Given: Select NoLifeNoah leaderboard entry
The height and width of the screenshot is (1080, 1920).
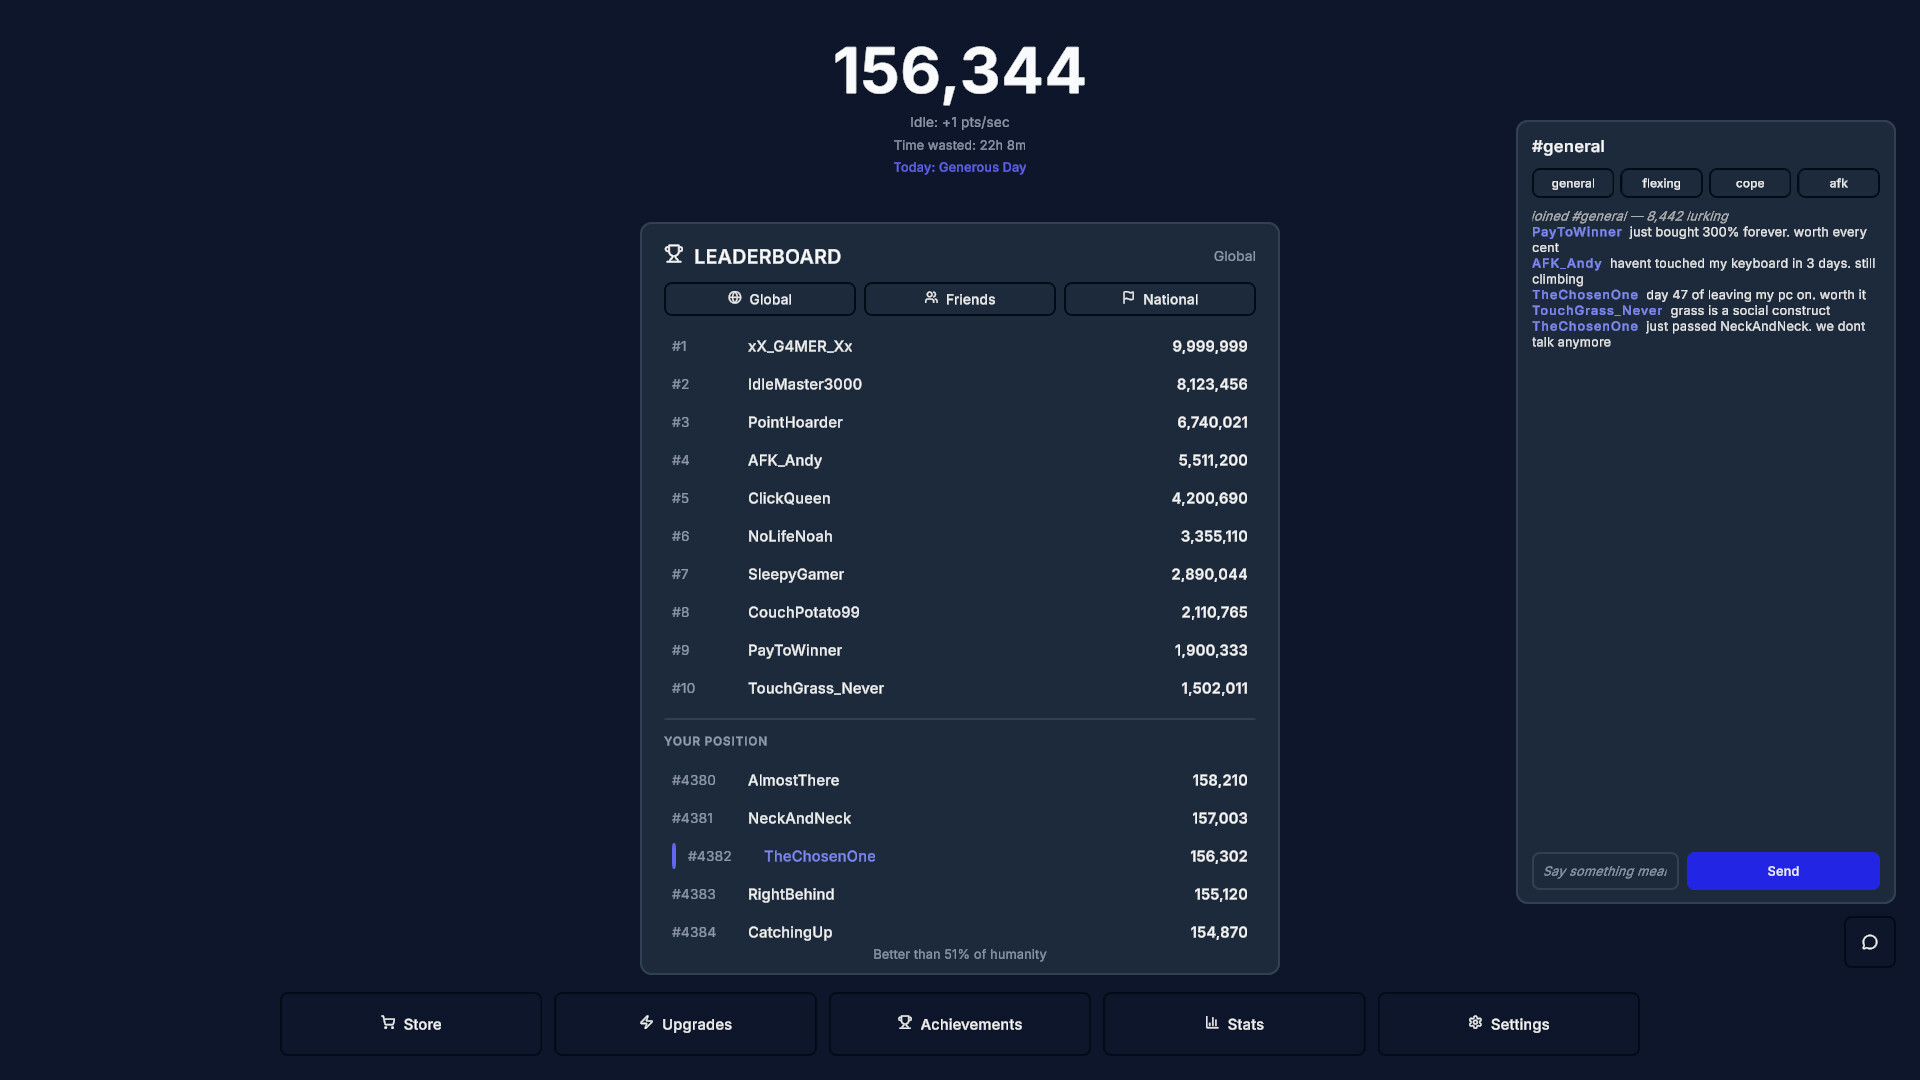Looking at the screenshot, I should click(960, 536).
